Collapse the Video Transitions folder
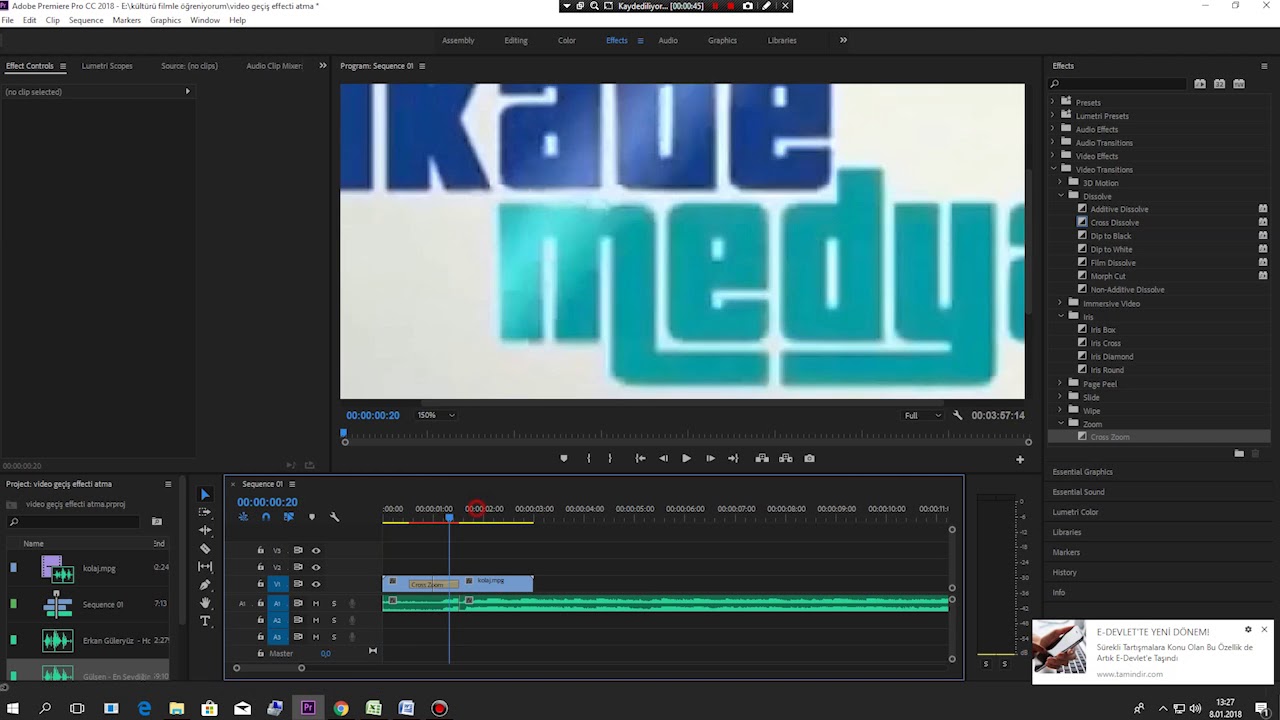The image size is (1280, 720). 1052,169
